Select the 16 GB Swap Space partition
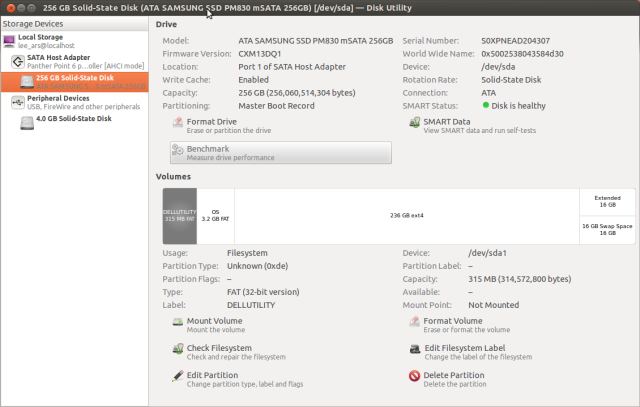 [x=607, y=230]
